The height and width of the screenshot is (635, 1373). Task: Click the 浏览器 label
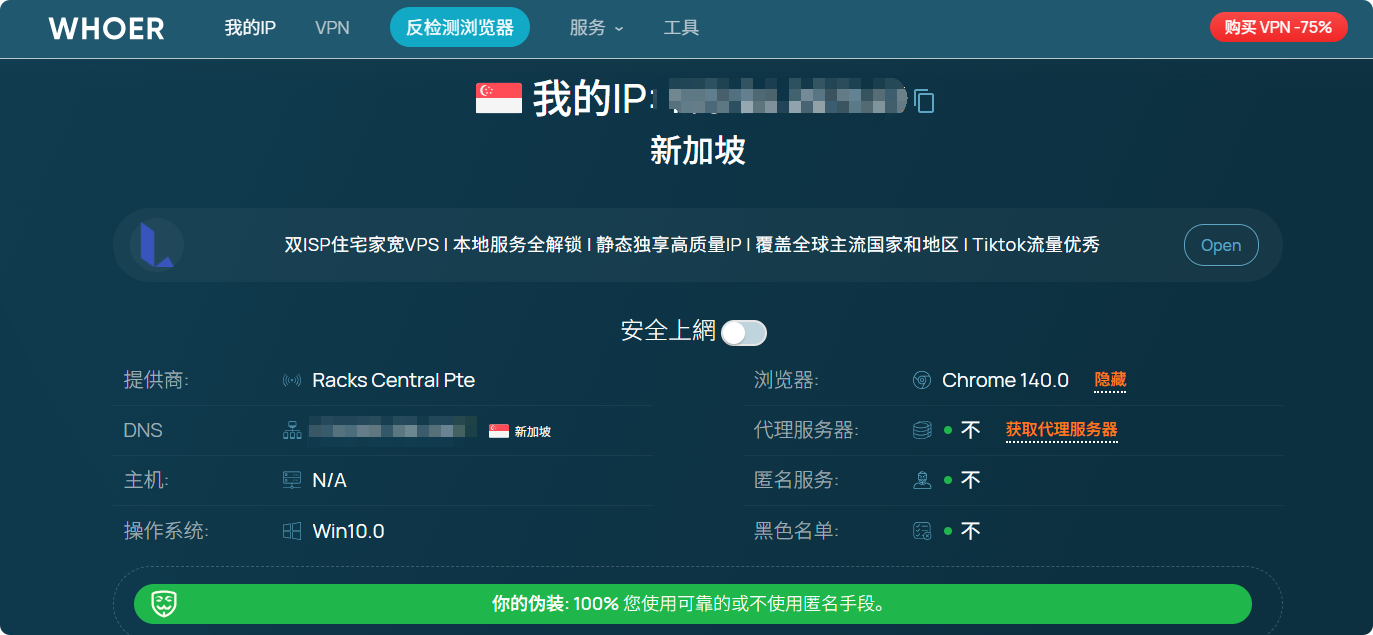tap(786, 381)
